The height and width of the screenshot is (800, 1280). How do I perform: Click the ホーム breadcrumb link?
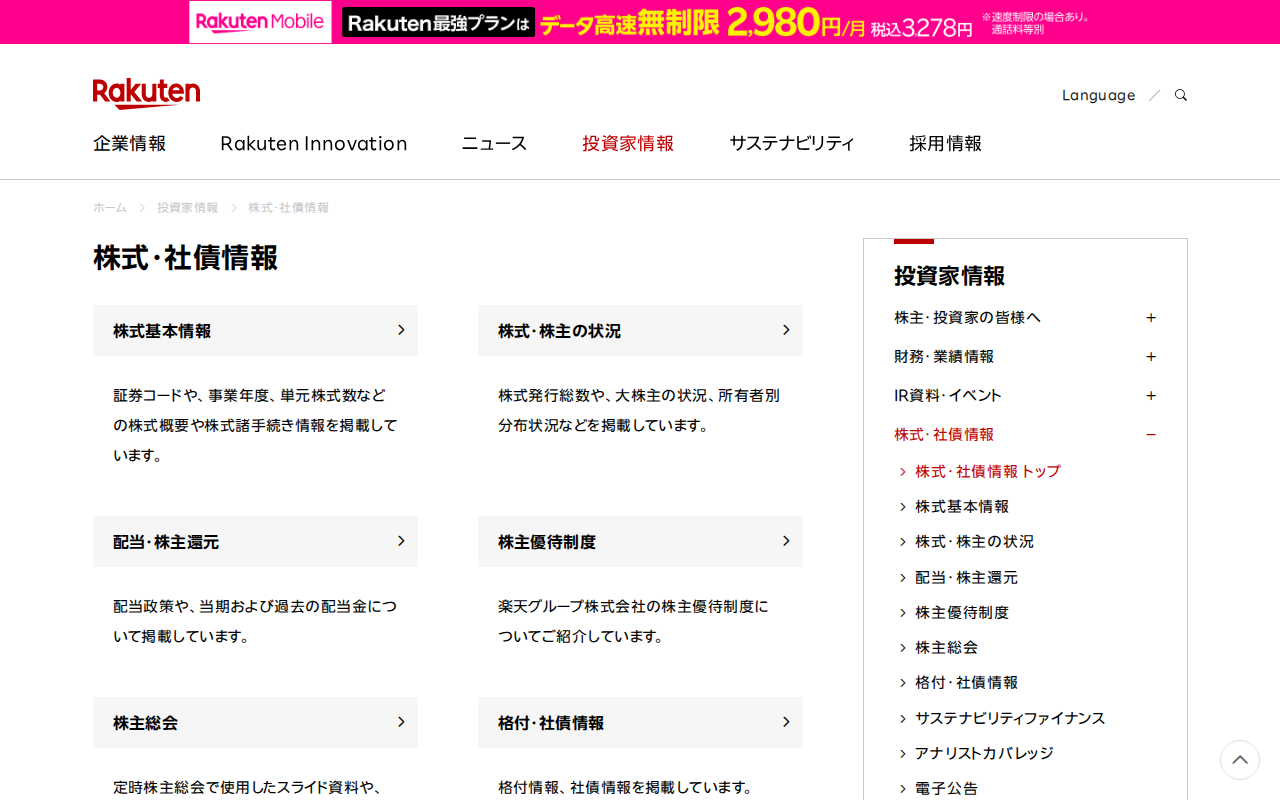click(x=110, y=207)
